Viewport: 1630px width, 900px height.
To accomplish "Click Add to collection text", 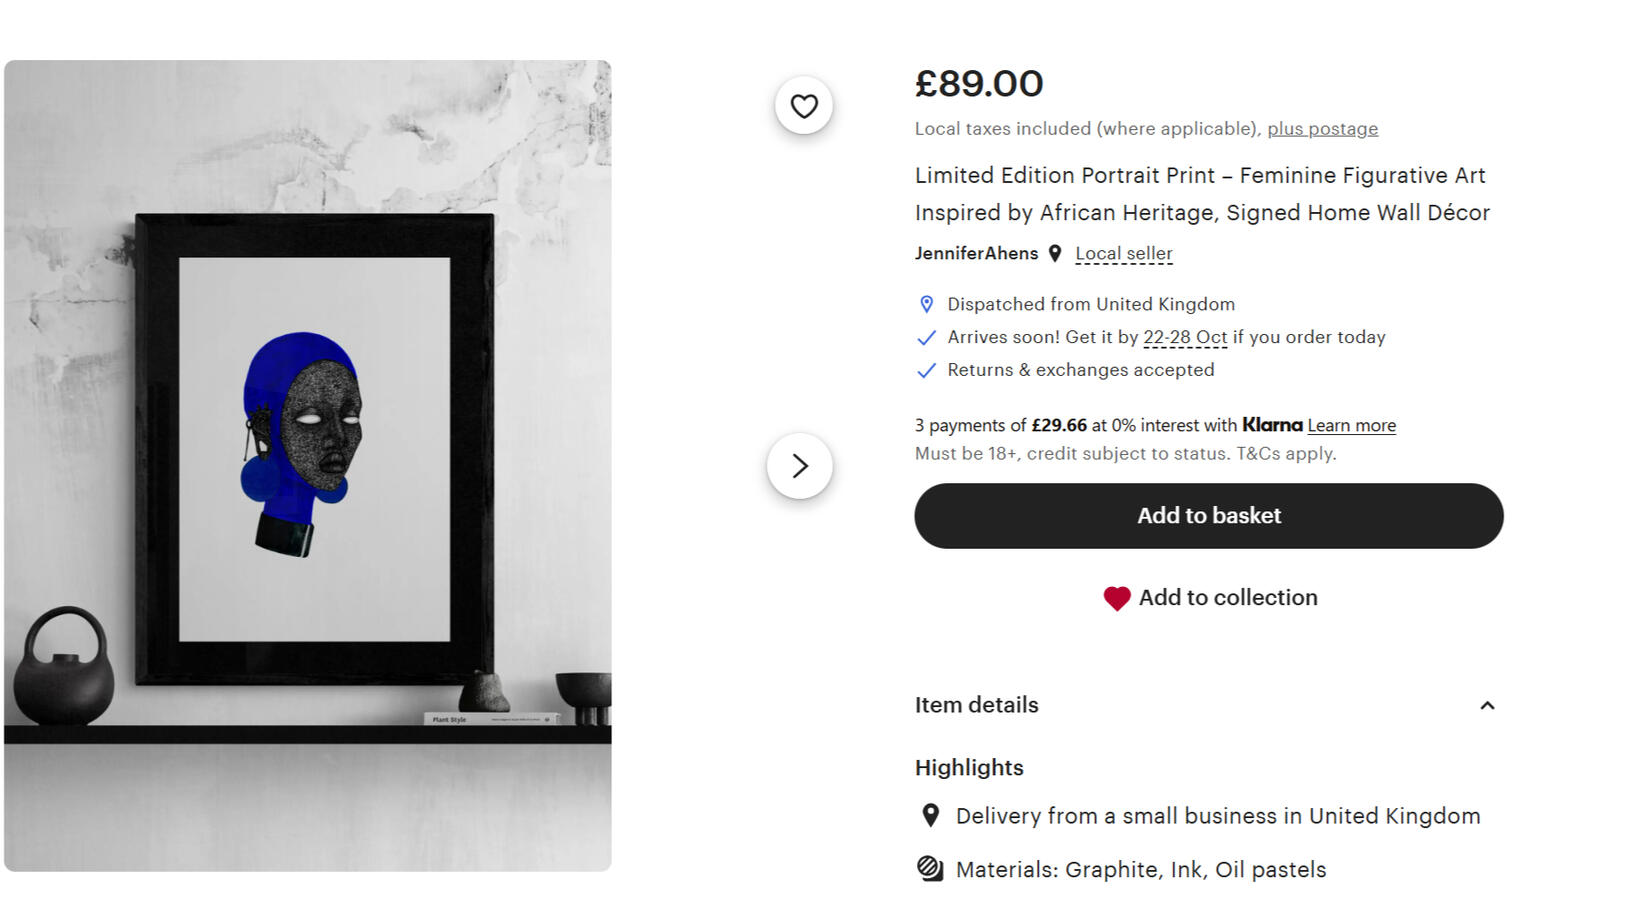I will [x=1228, y=598].
